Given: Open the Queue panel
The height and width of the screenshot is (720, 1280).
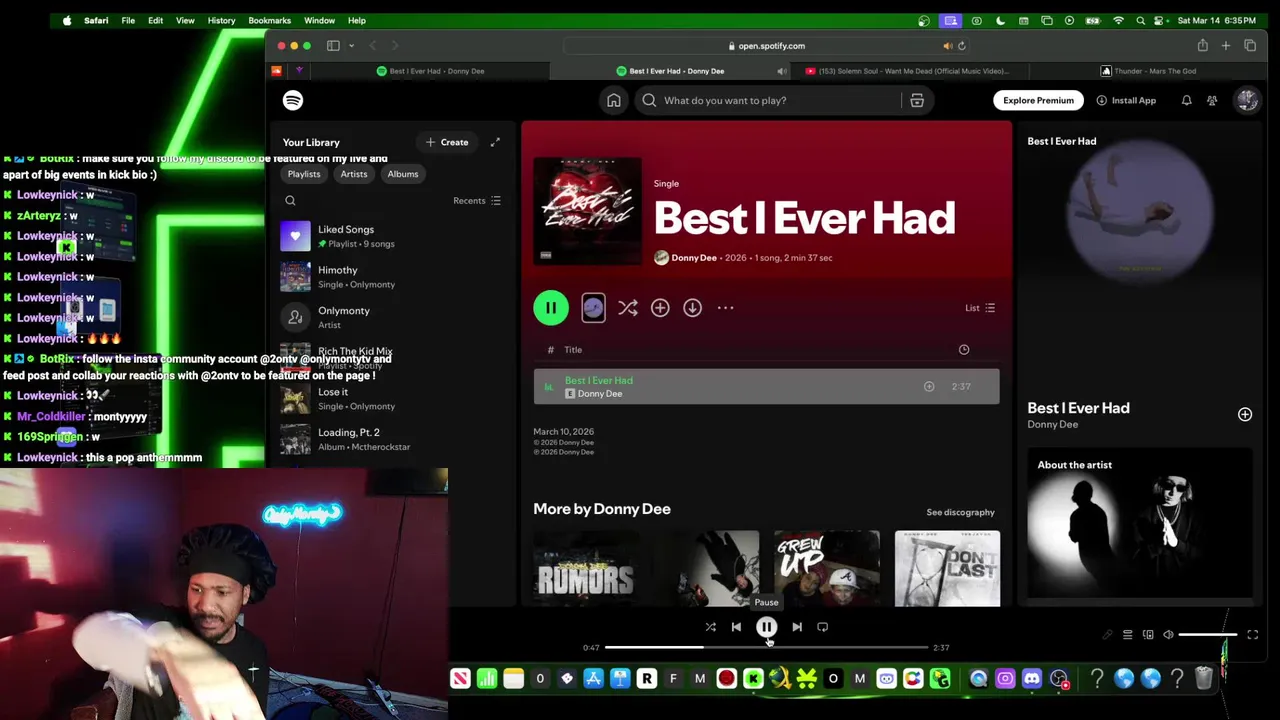Looking at the screenshot, I should coord(1127,635).
